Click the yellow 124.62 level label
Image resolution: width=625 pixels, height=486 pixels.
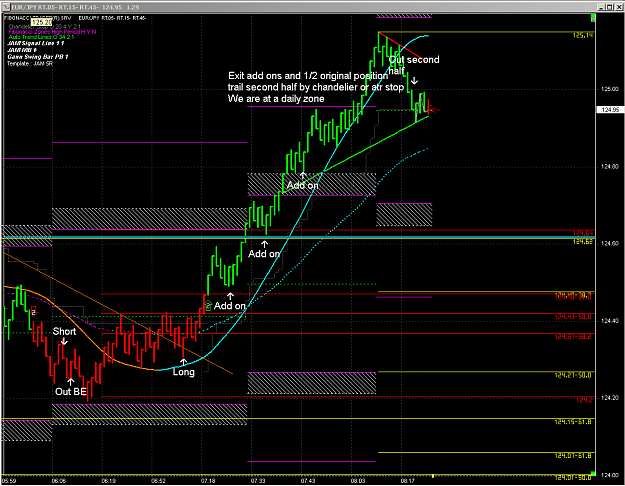coord(583,242)
